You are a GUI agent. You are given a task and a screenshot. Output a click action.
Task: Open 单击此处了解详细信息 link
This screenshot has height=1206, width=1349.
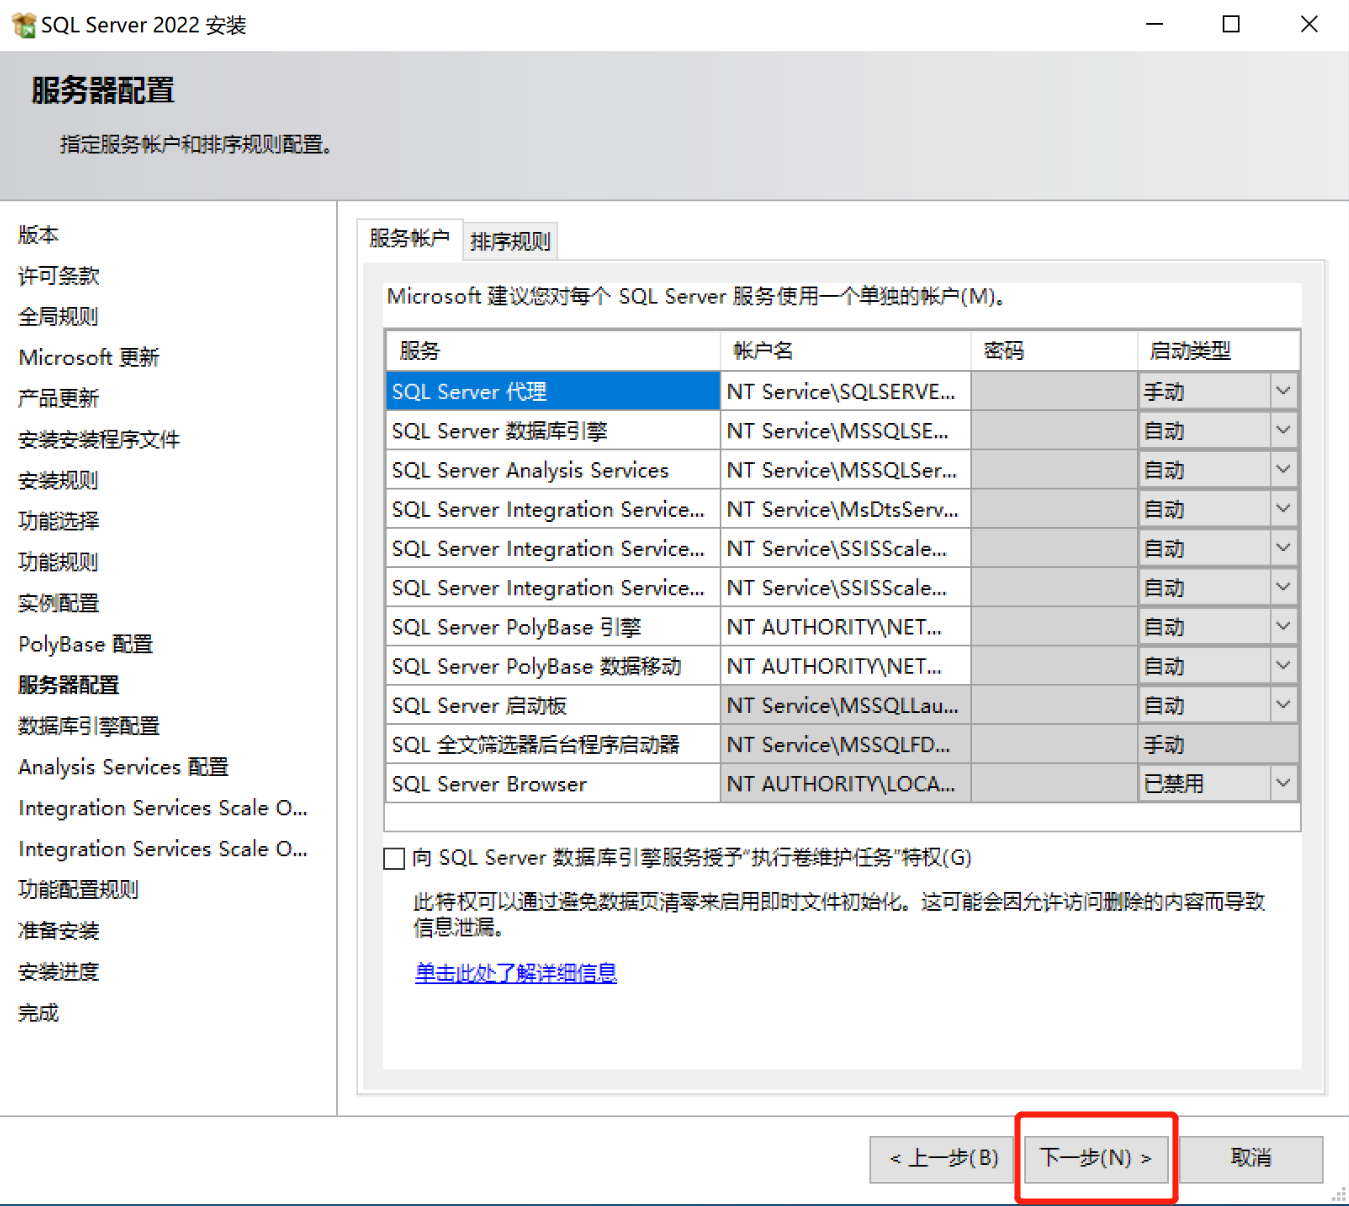click(515, 972)
